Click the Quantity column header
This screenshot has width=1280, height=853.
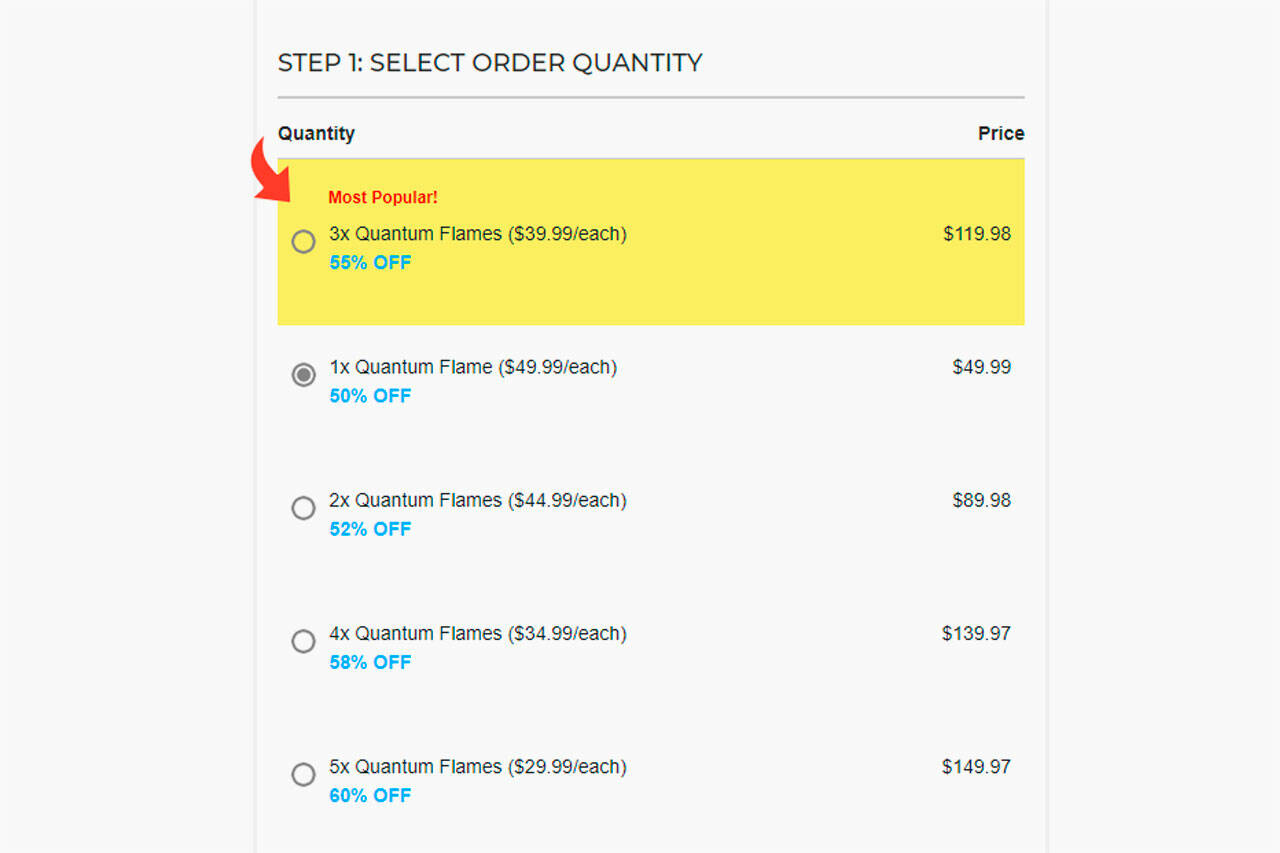pos(316,133)
